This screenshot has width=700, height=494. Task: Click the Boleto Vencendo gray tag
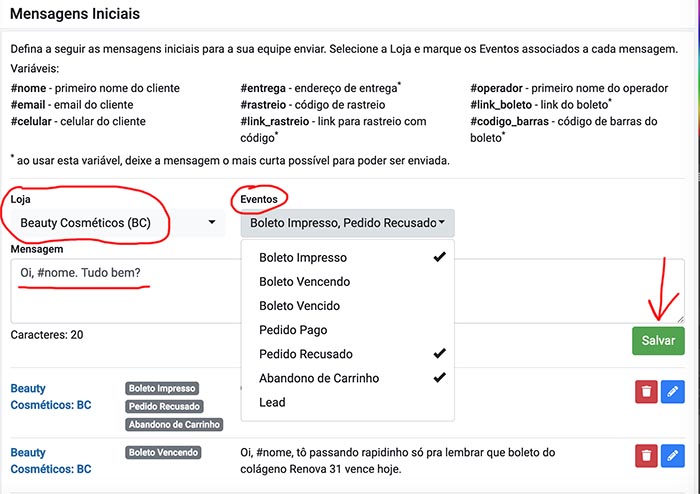pos(163,452)
